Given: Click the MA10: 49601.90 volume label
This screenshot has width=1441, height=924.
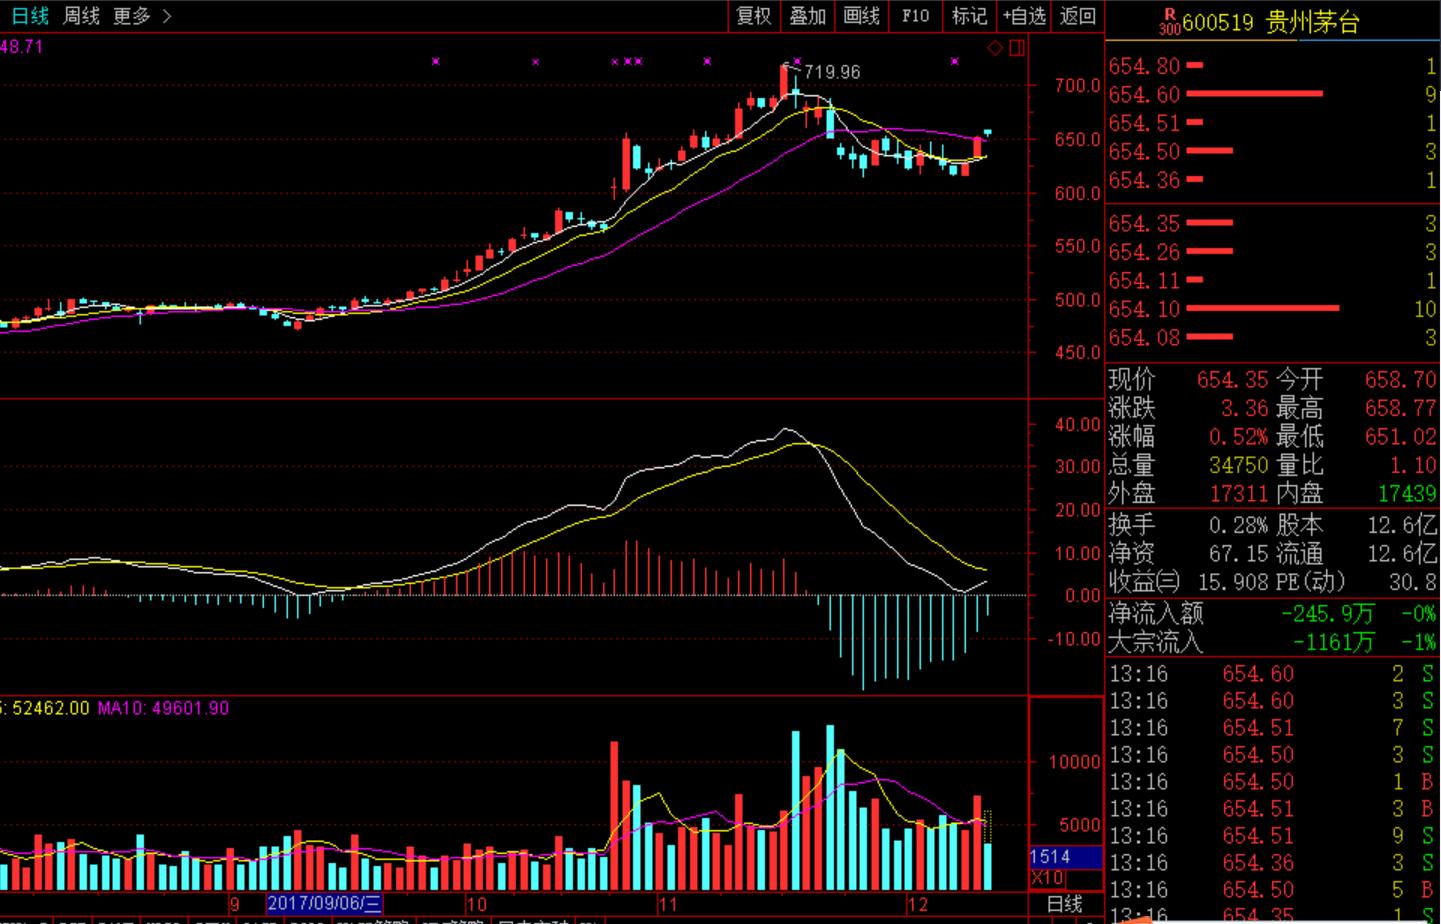Looking at the screenshot, I should point(163,708).
